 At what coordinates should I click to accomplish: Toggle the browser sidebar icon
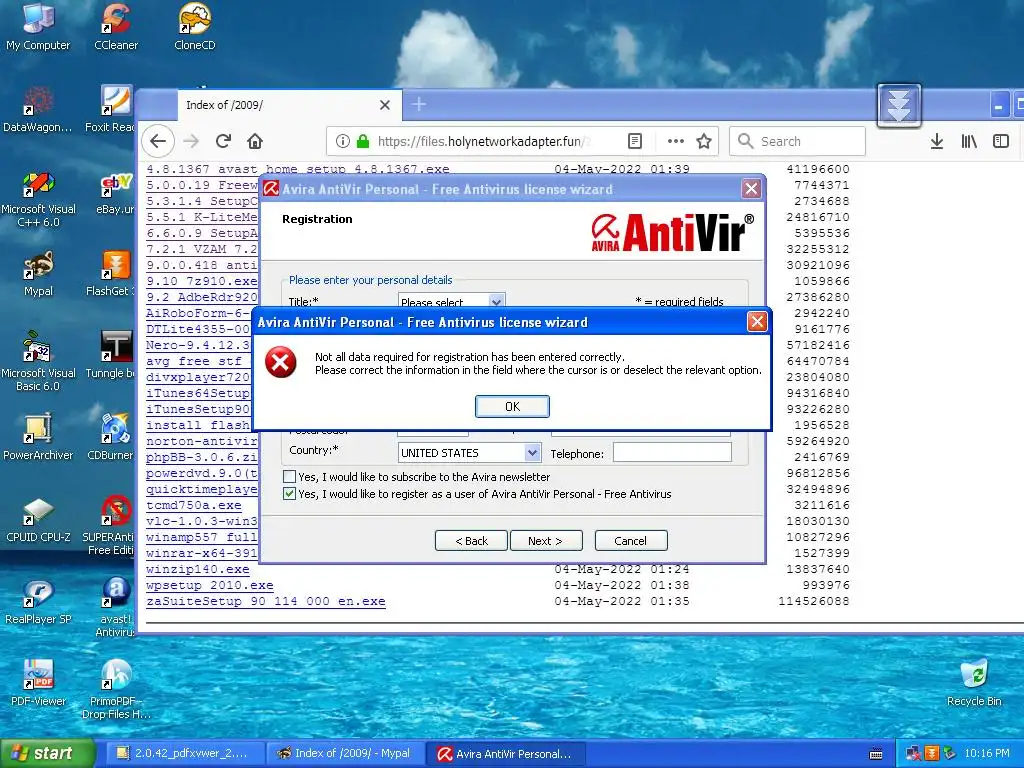pos(1000,141)
